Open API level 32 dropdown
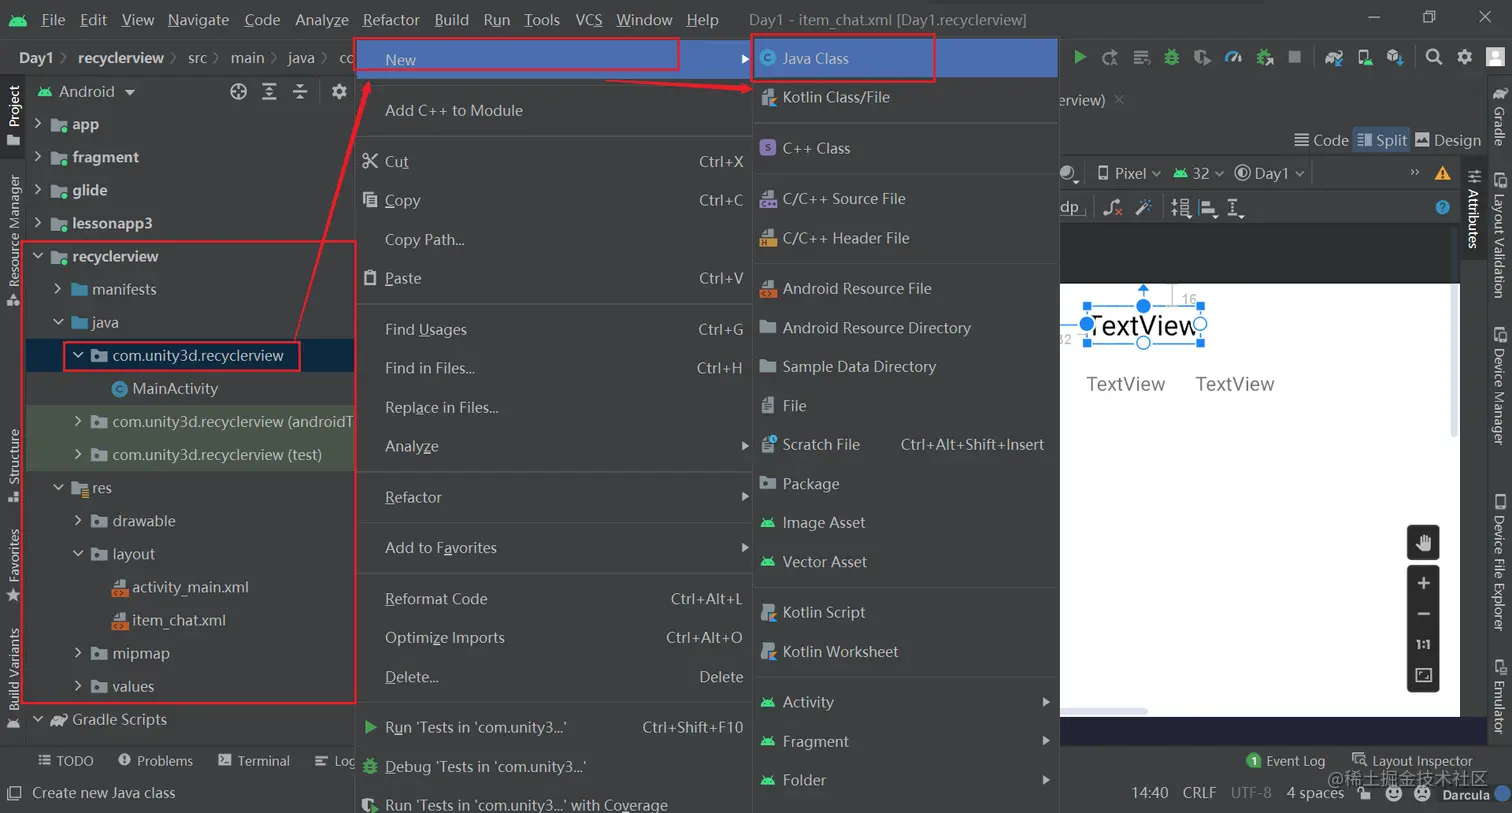 coord(1198,173)
